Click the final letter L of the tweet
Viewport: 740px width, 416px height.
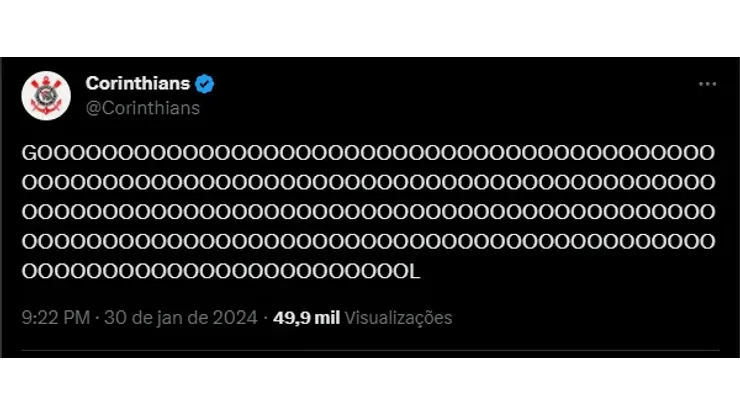(411, 271)
